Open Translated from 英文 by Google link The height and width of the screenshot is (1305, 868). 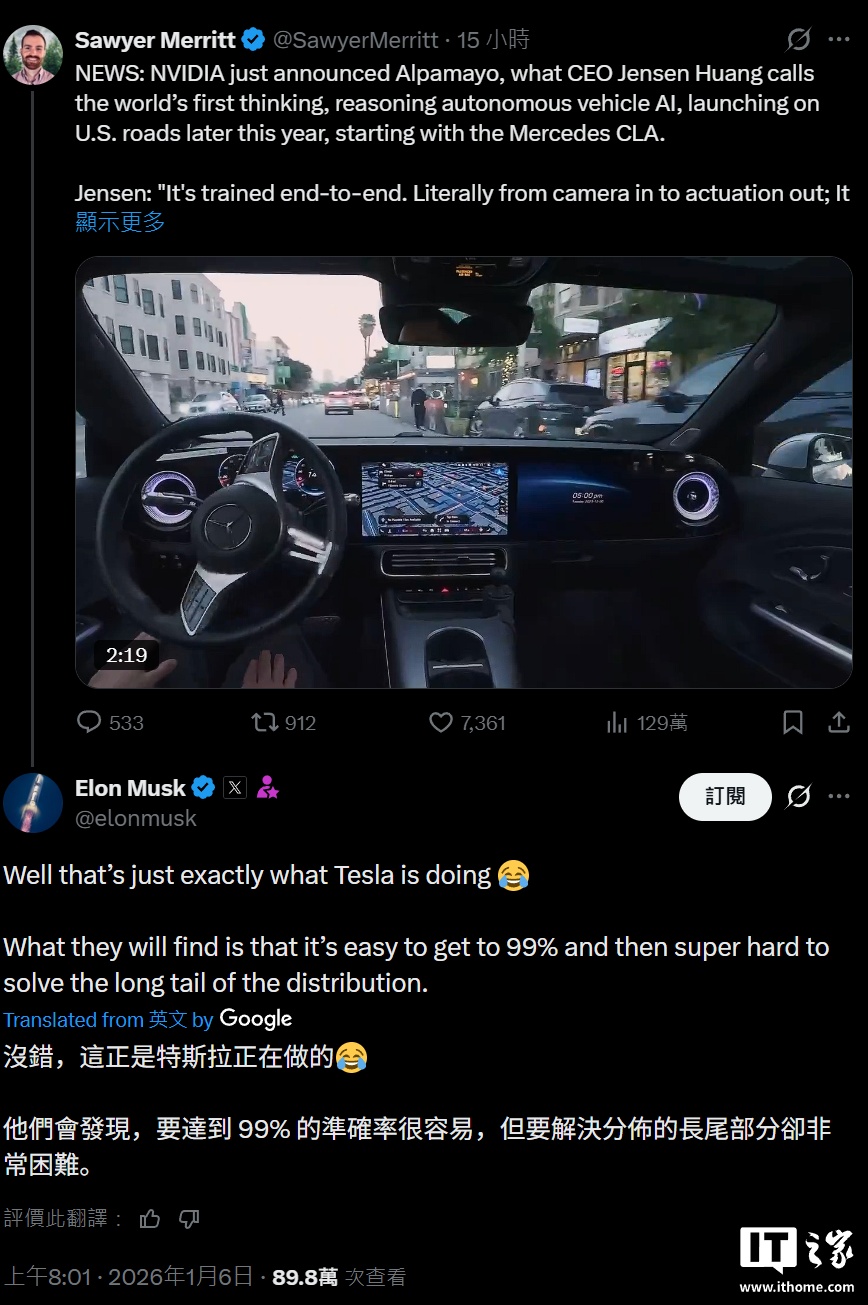point(148,1019)
